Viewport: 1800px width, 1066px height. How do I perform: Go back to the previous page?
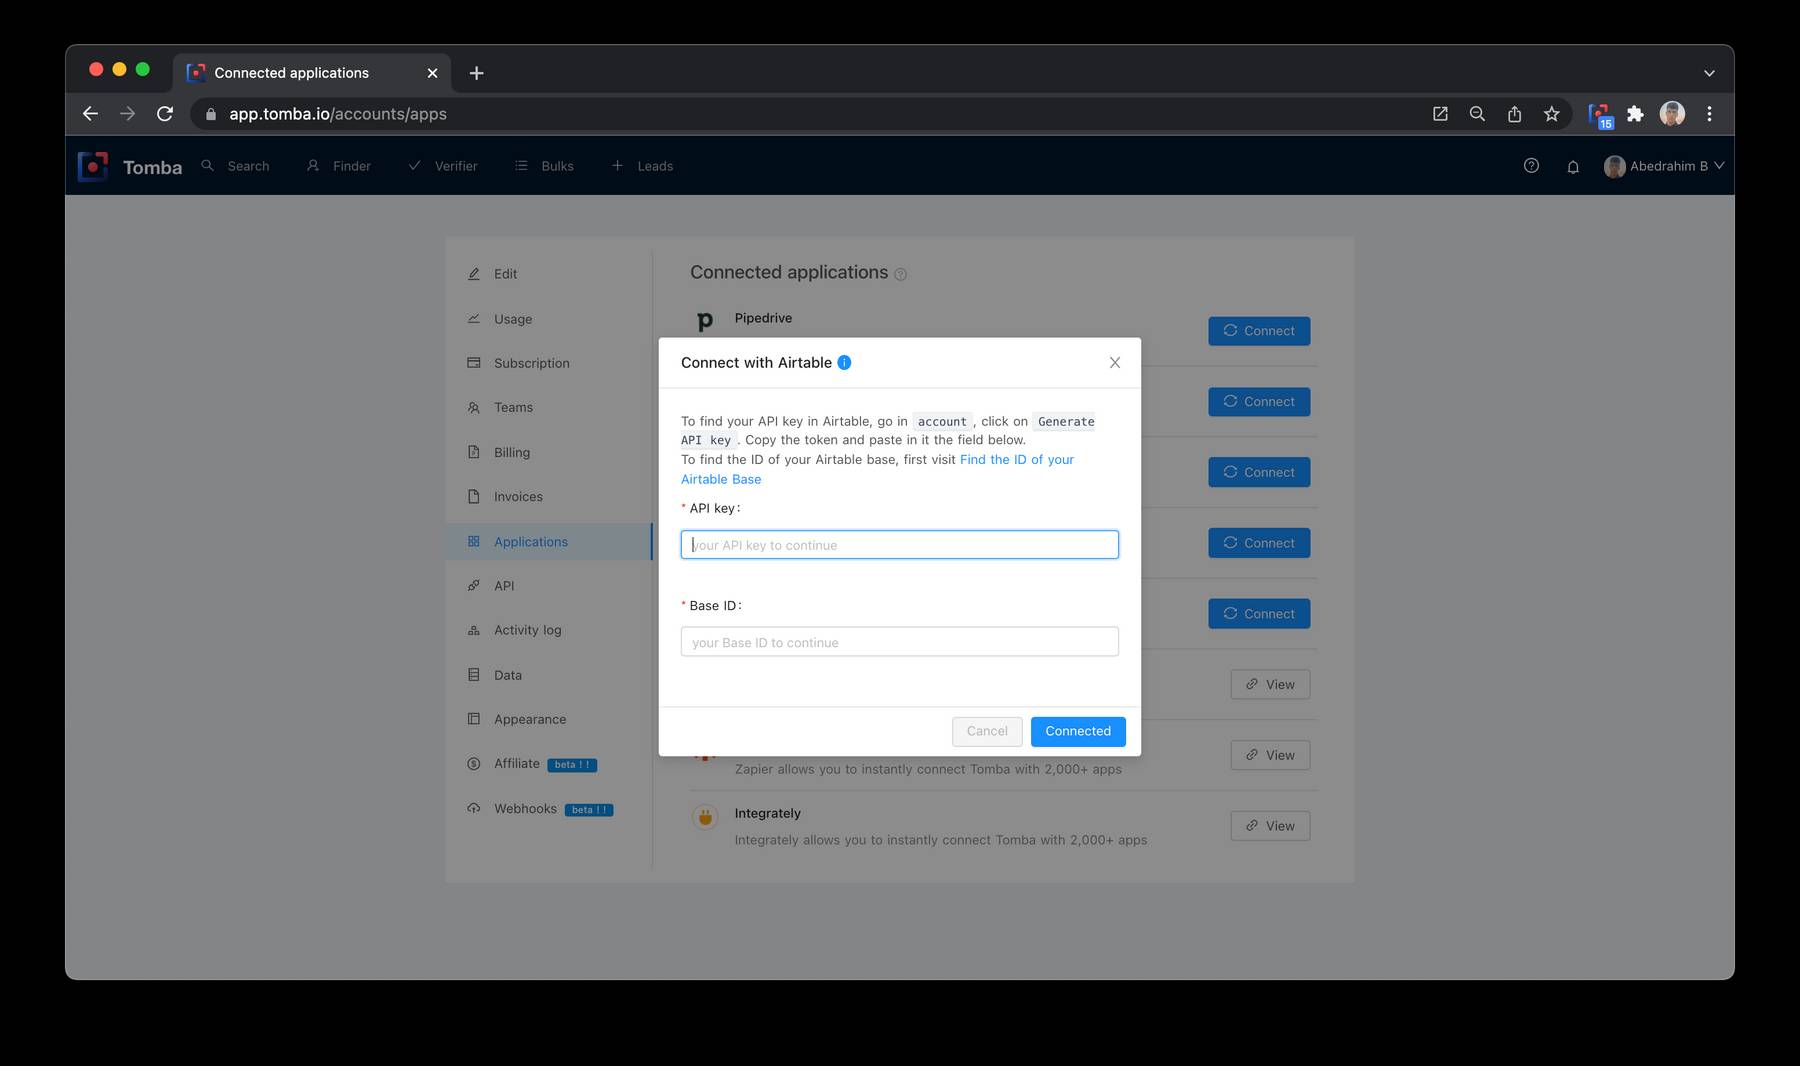90,114
